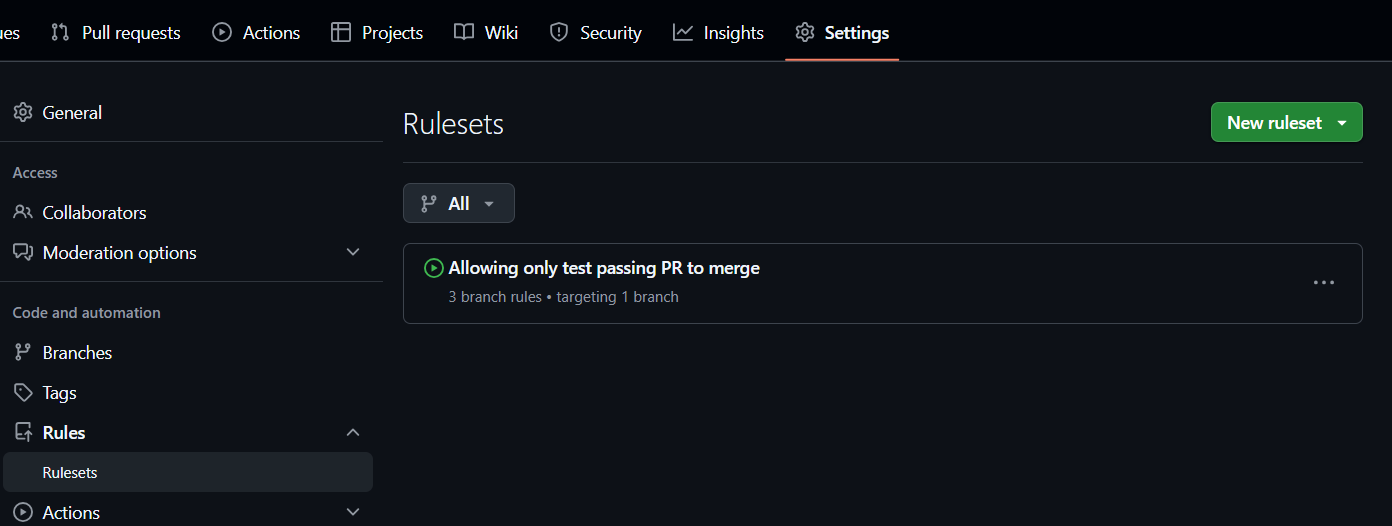Click the green active status icon on ruleset
The width and height of the screenshot is (1392, 526).
pos(433,268)
